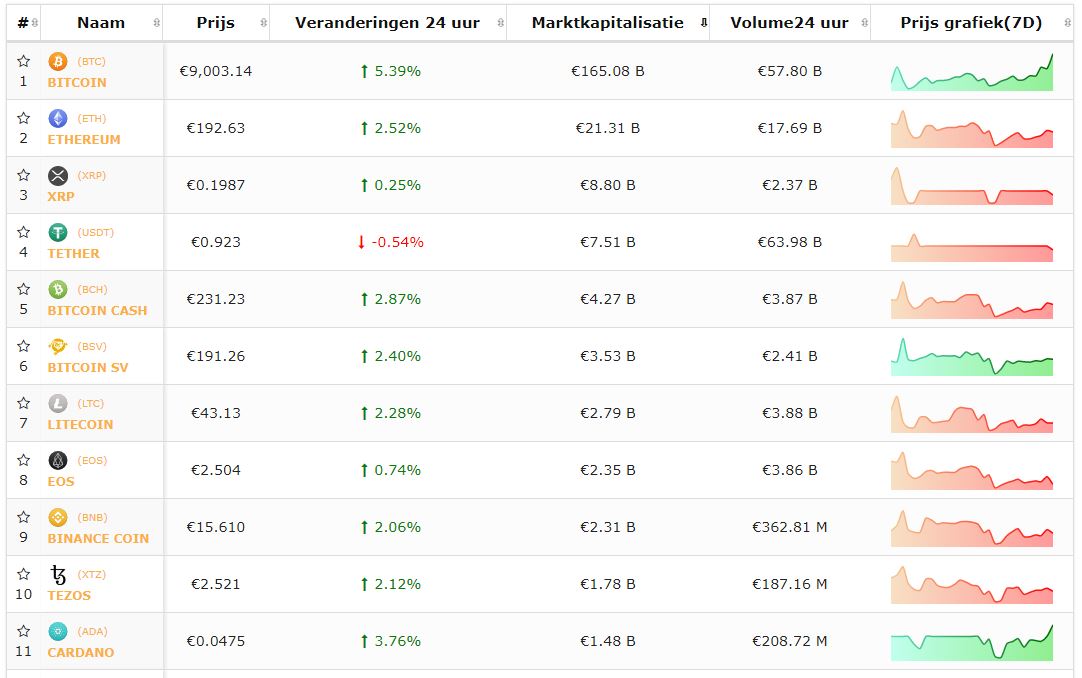Toggle favorite star for Bitcoin
Screen dimensions: 1082x678
coord(24,61)
